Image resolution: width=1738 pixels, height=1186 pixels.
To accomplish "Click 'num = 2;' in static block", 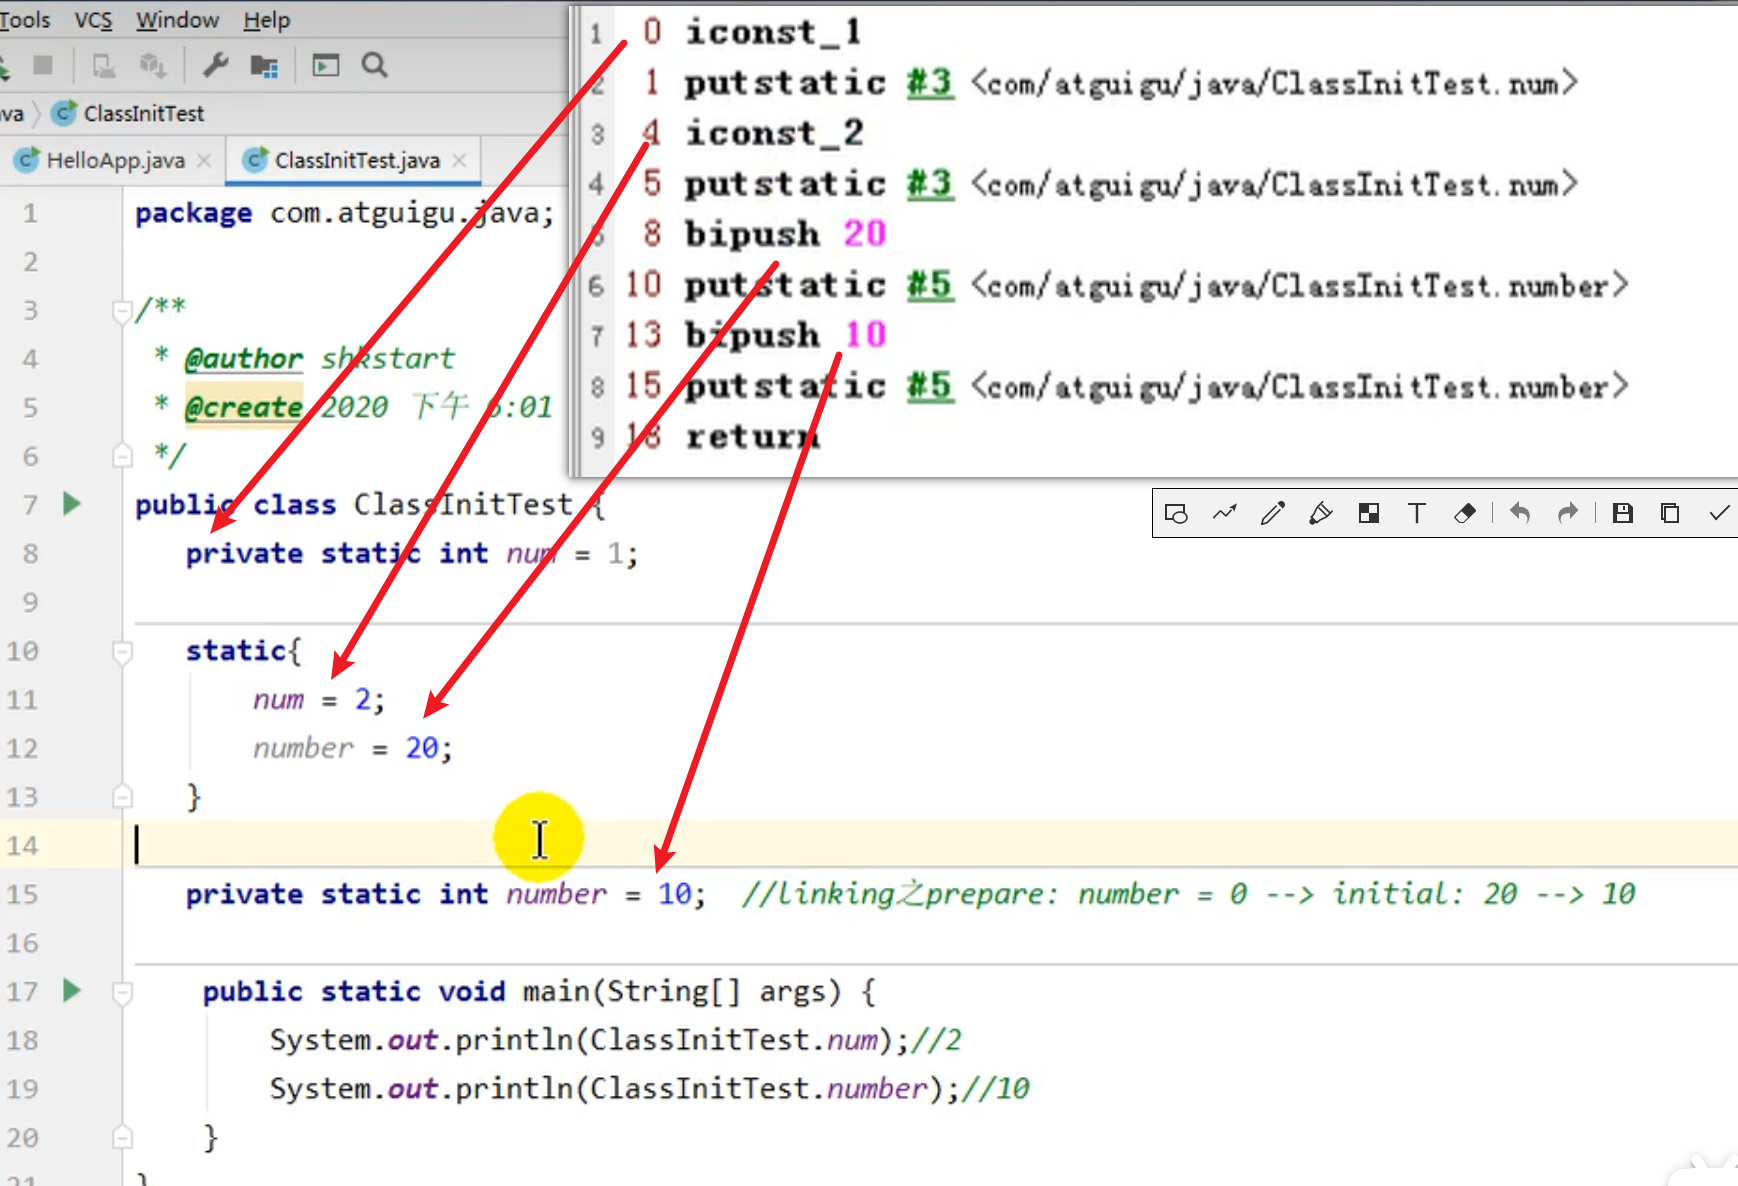I will click(318, 699).
